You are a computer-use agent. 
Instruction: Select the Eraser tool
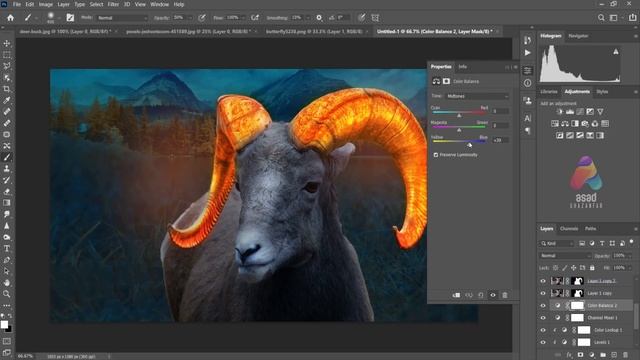coord(7,191)
